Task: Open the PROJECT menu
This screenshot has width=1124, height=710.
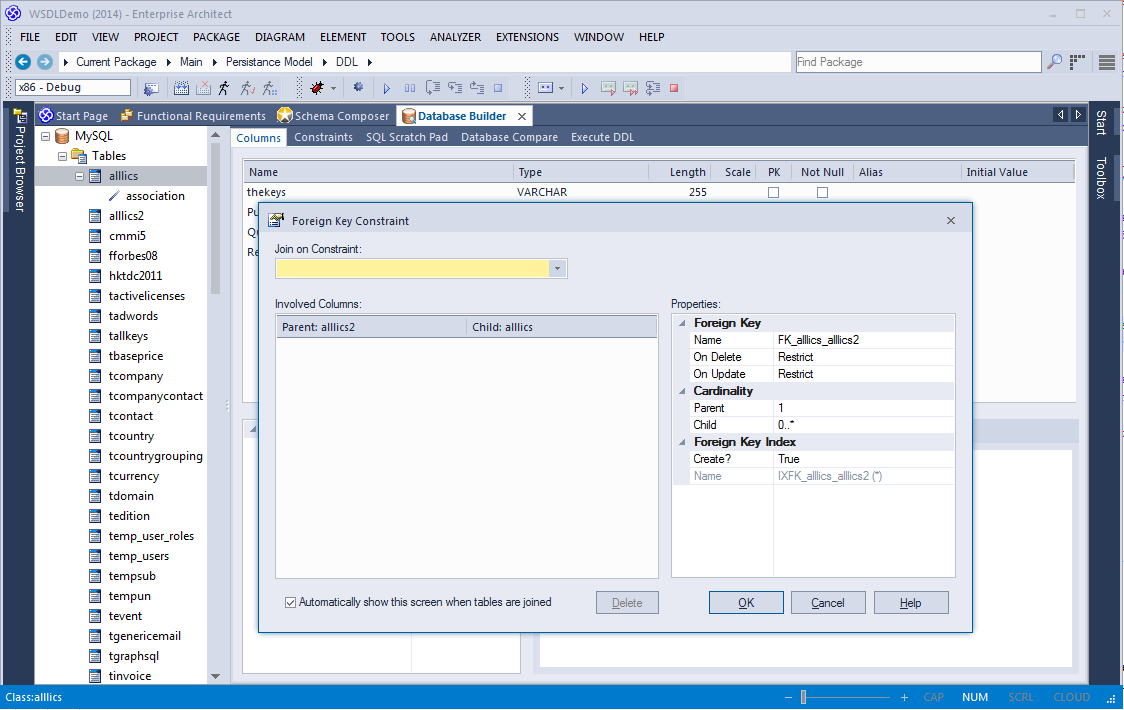Action: click(x=156, y=37)
